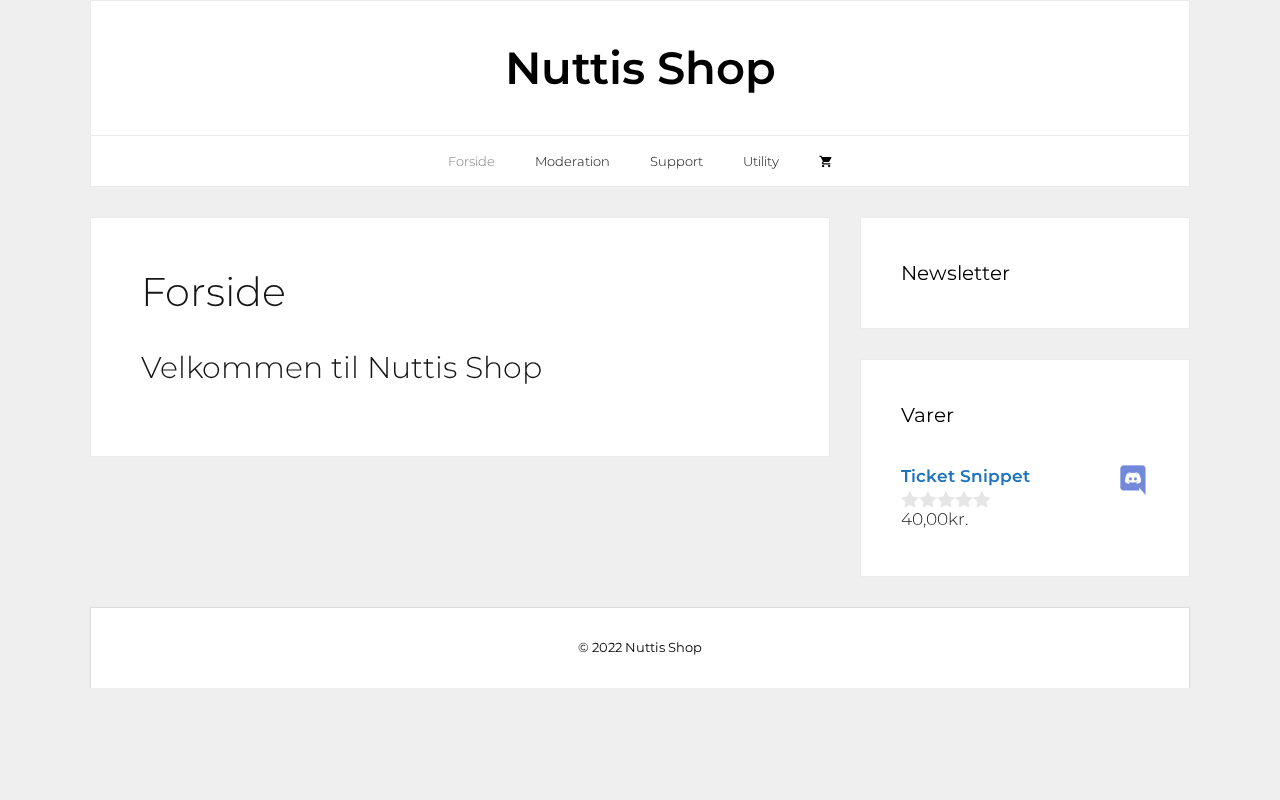Screen dimensions: 1280x800
Task: Go to Forside in navigation menu
Action: point(471,162)
